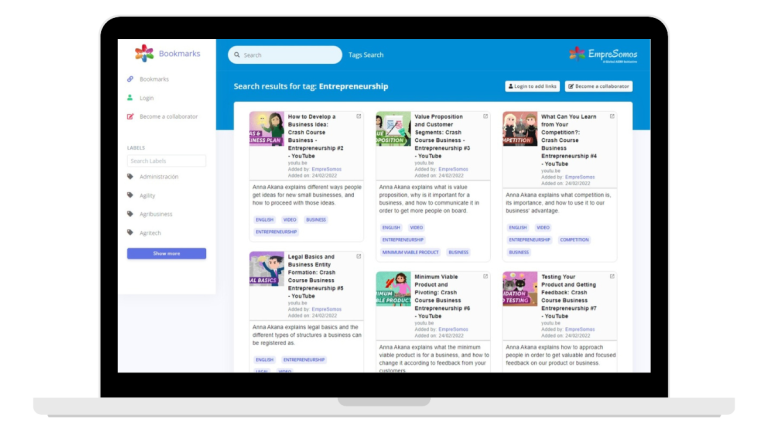Click the magnifier icon in search bar
The image size is (768, 432).
[x=237, y=55]
